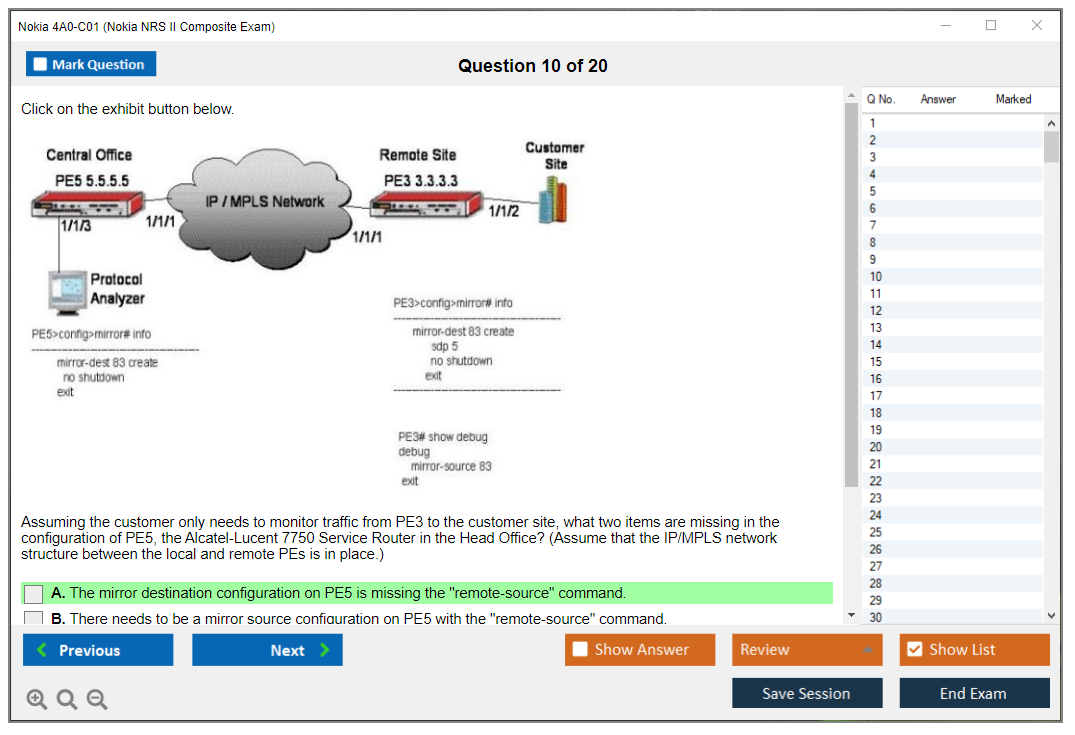Click the IP/MPLS Network cloud image

[264, 201]
